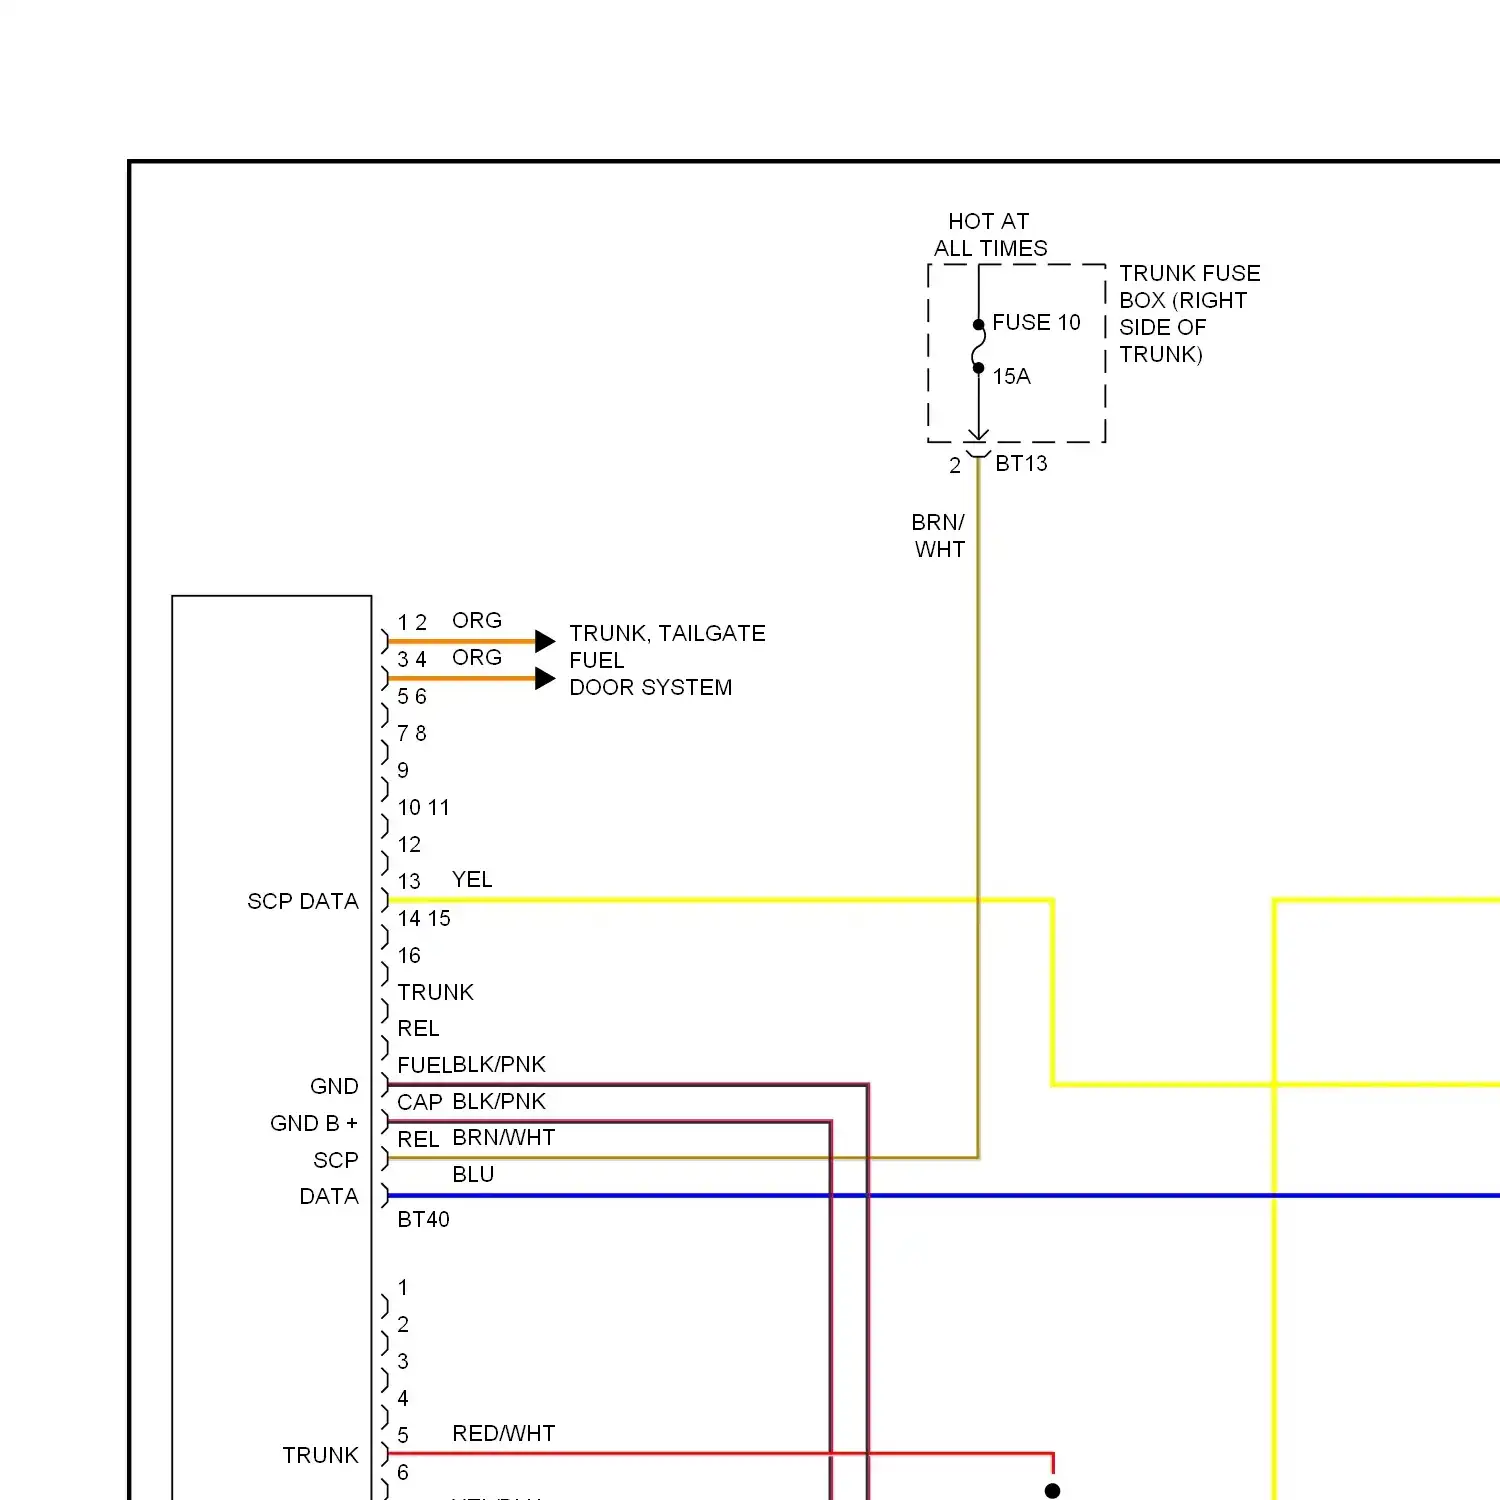Click pin number '2' beside BT13
Viewport: 1500px width, 1500px height.
click(x=955, y=465)
